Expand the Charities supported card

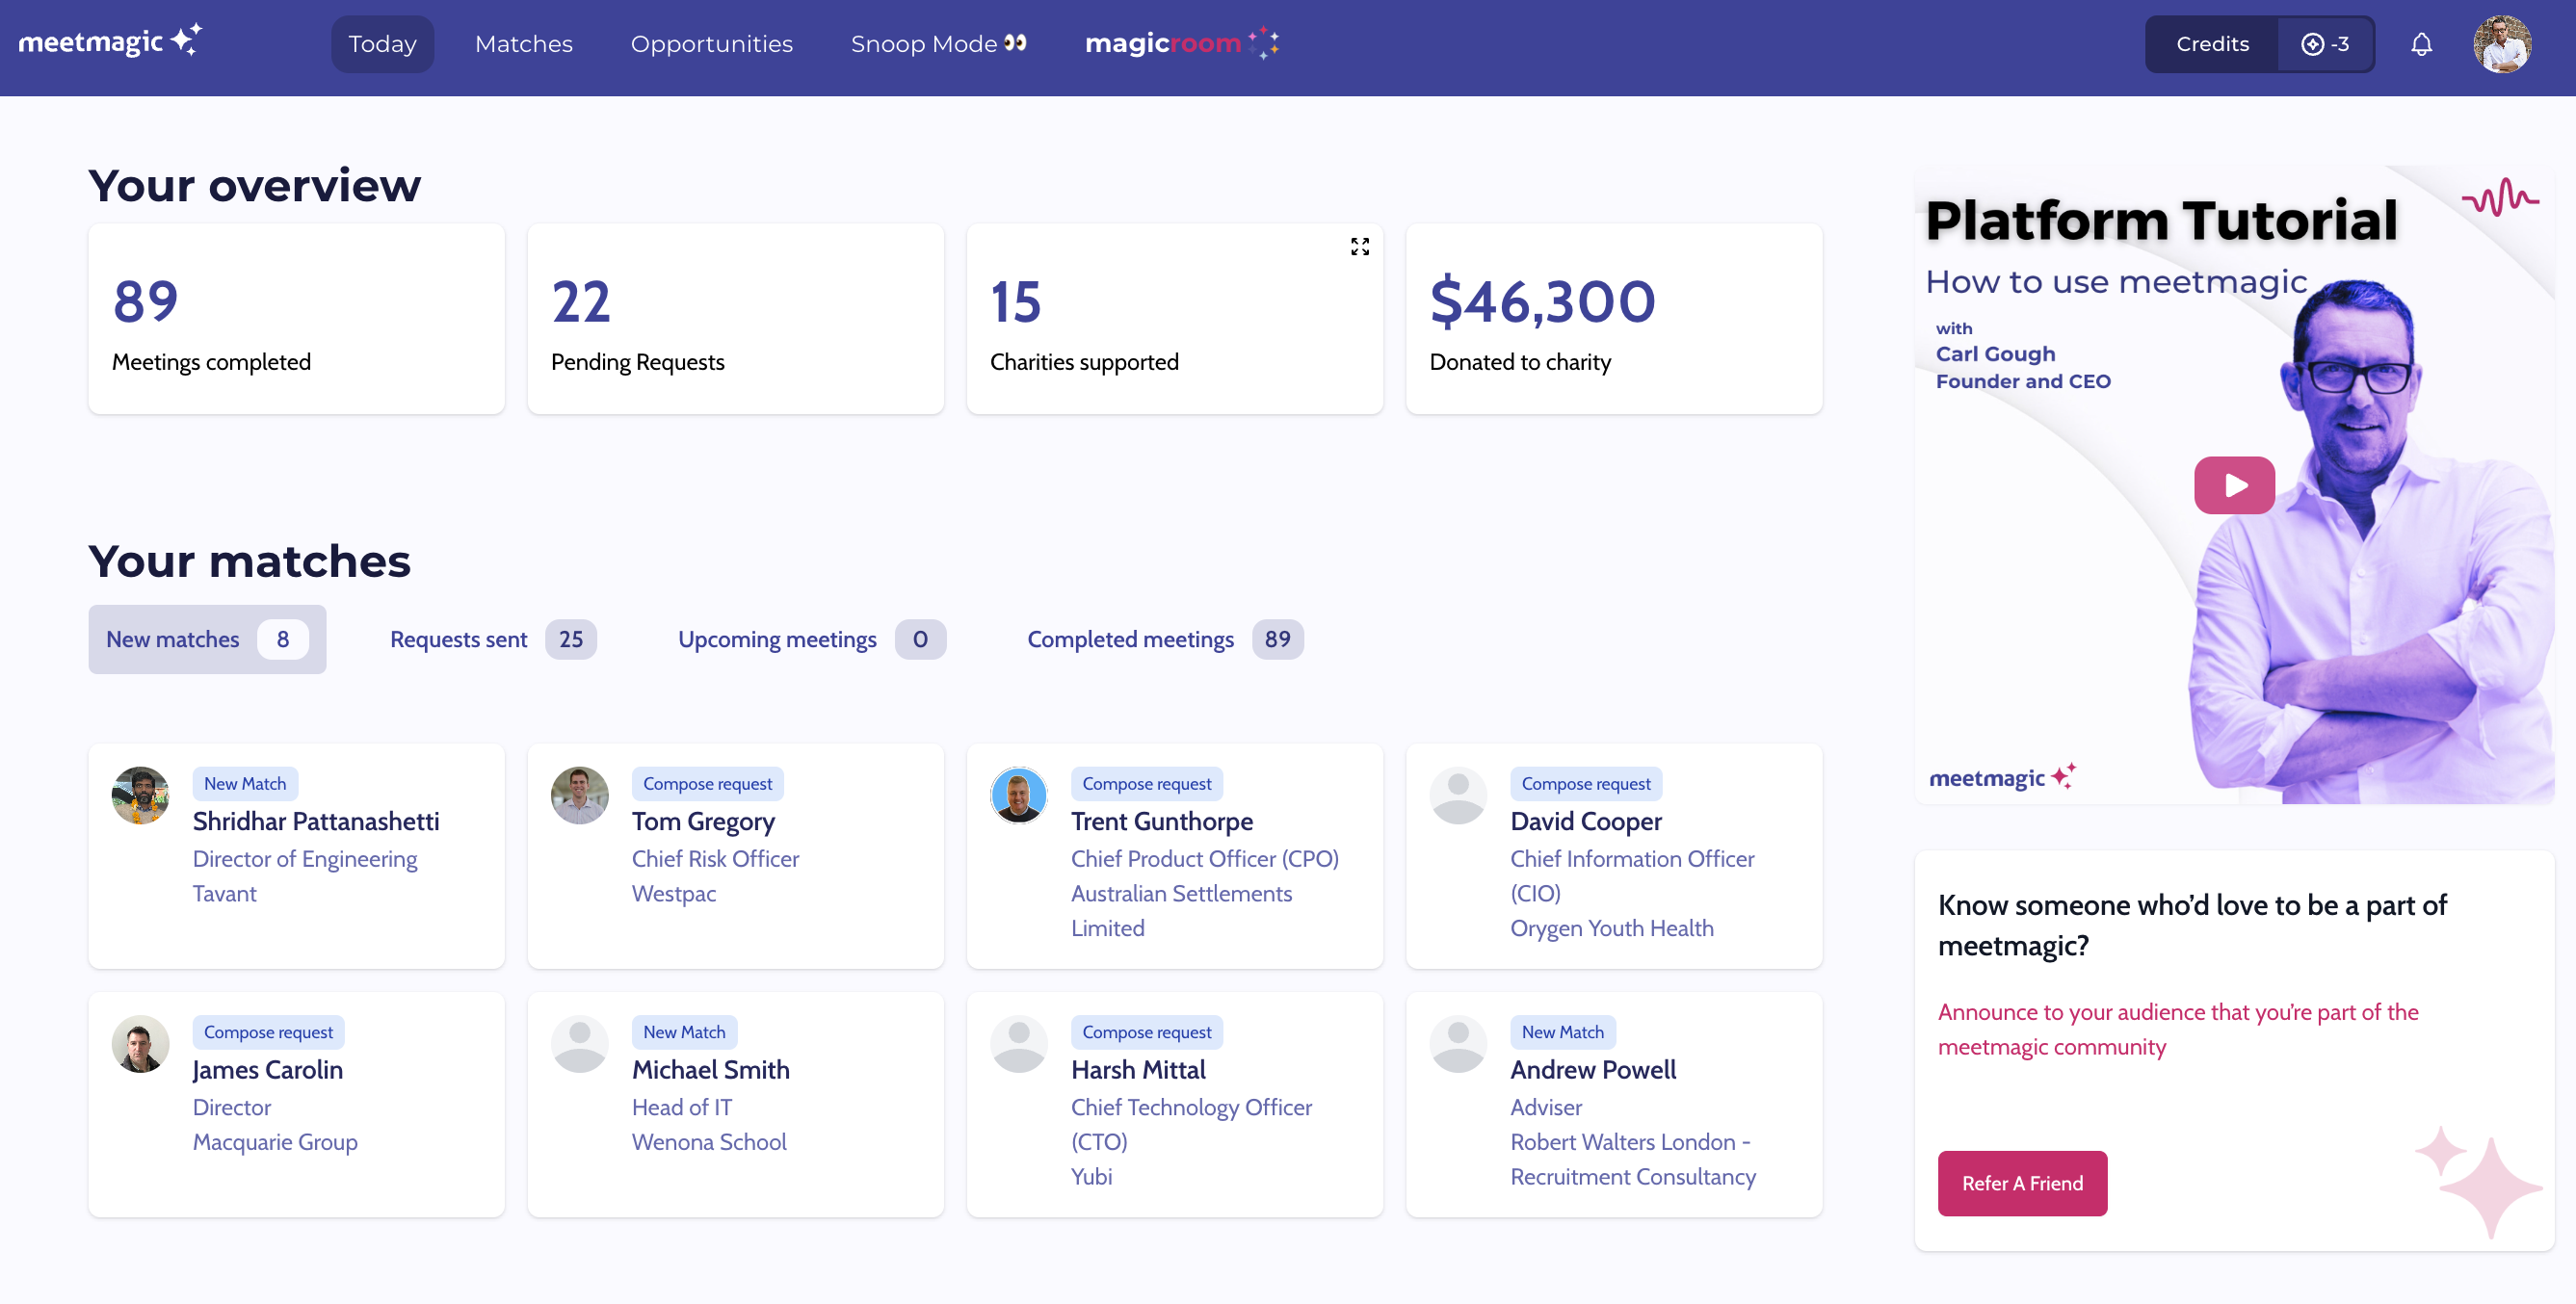1360,246
